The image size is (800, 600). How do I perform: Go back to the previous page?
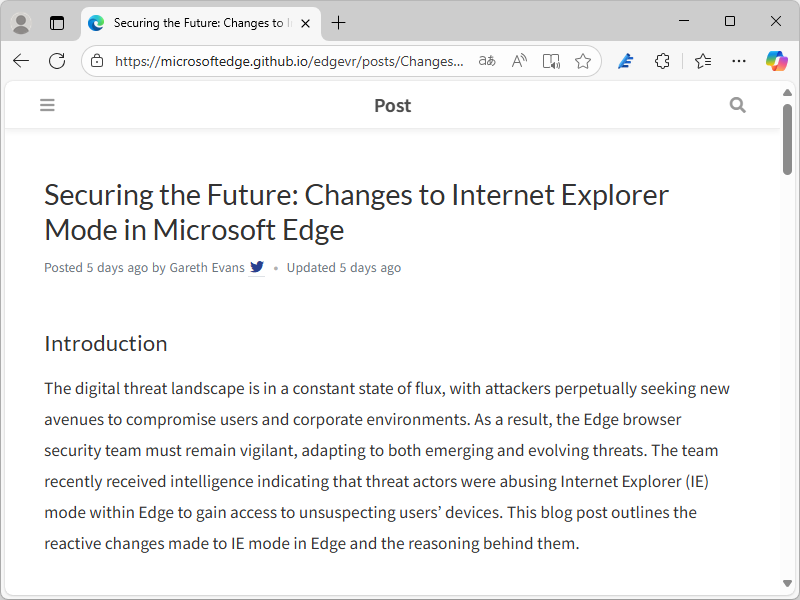coord(21,61)
